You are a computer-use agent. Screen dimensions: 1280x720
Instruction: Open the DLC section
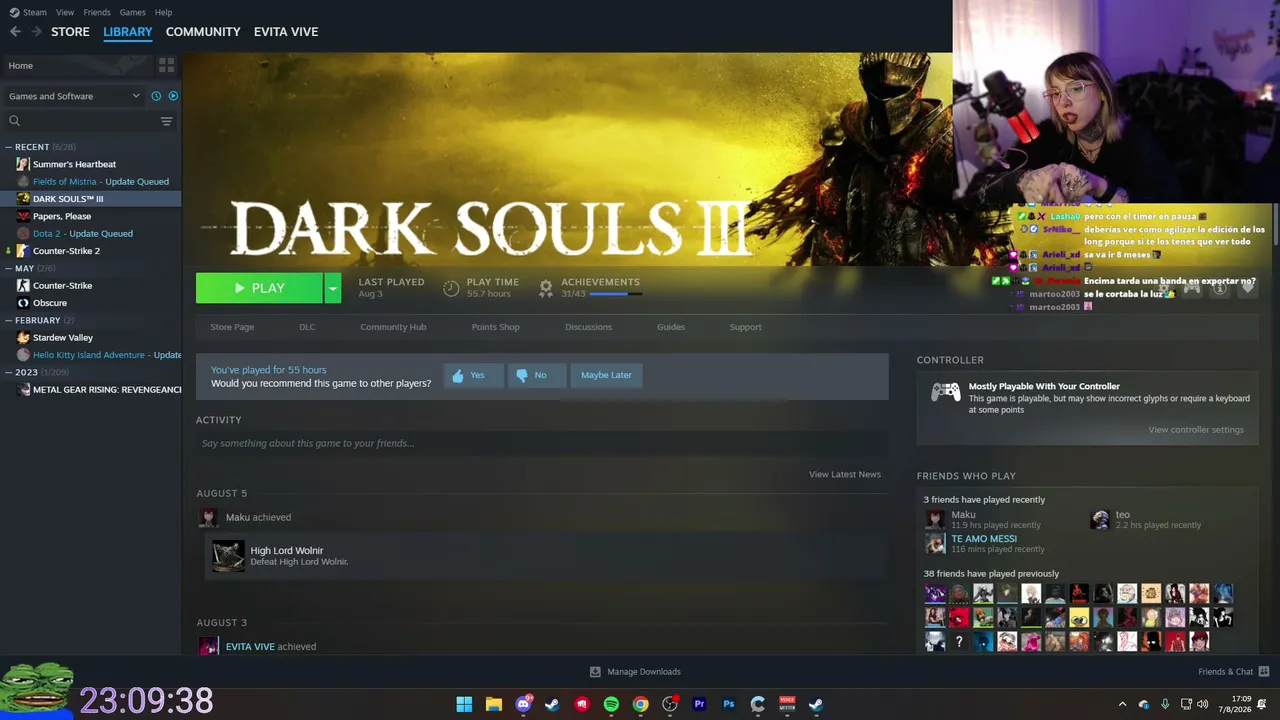(x=307, y=327)
